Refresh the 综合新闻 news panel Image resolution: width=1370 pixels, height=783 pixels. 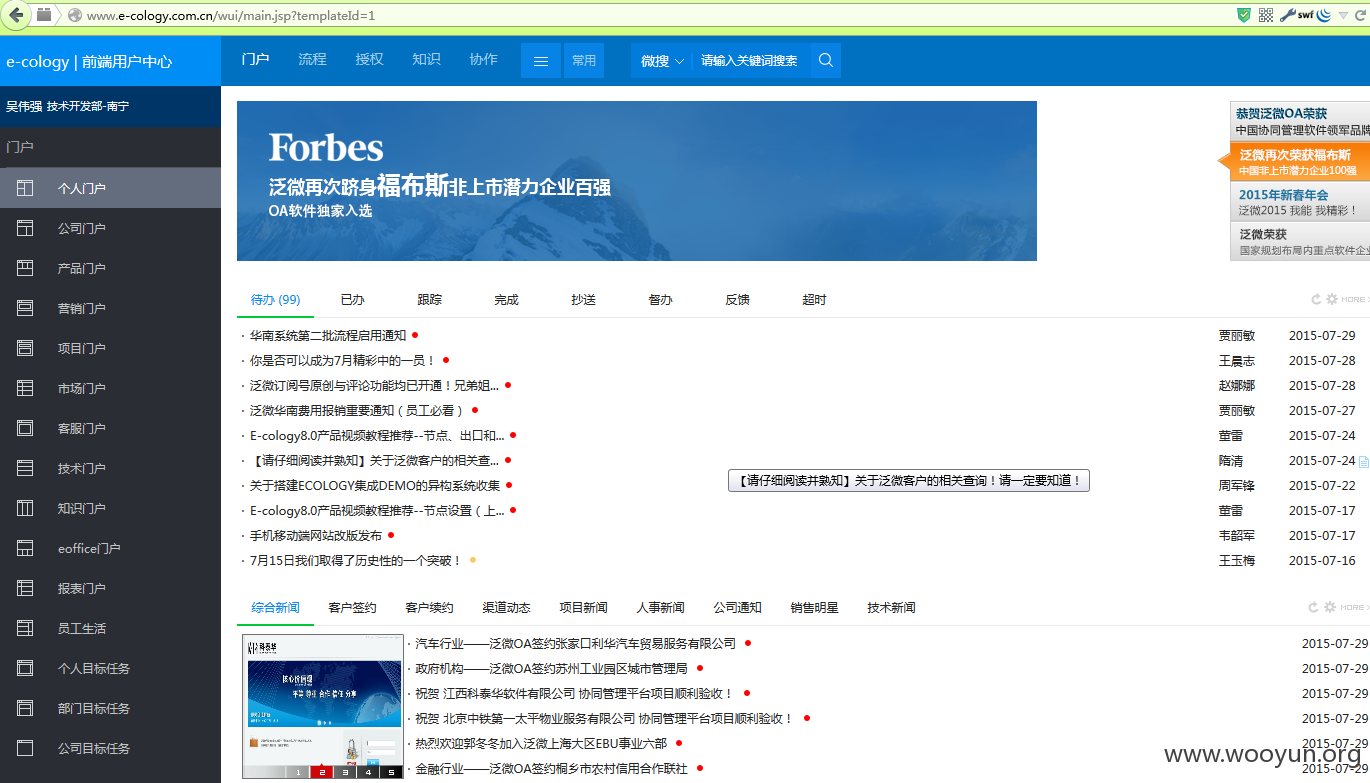pos(1314,607)
